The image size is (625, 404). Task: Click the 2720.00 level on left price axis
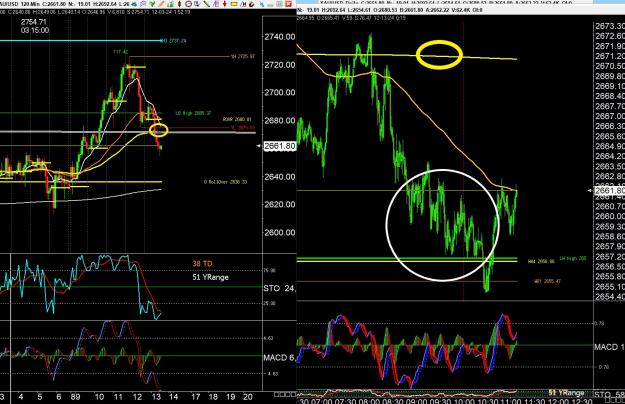[x=279, y=65]
